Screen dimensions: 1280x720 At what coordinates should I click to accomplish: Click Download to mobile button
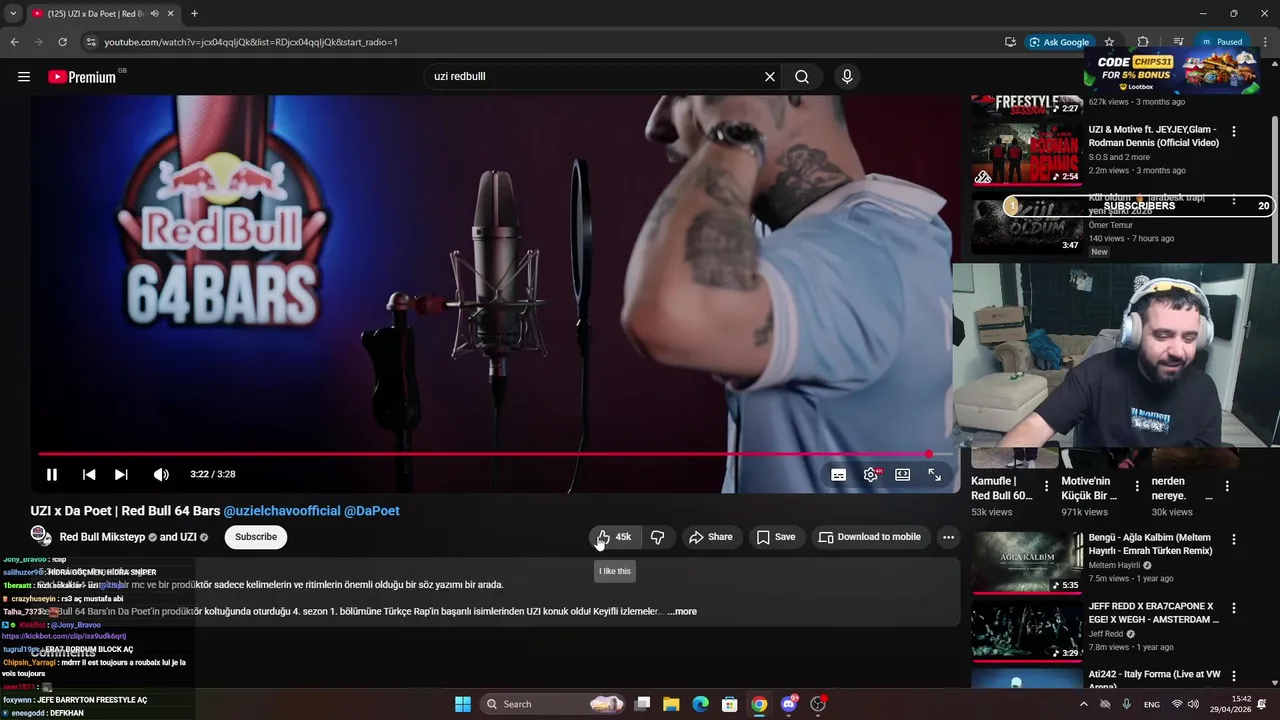[x=870, y=537]
